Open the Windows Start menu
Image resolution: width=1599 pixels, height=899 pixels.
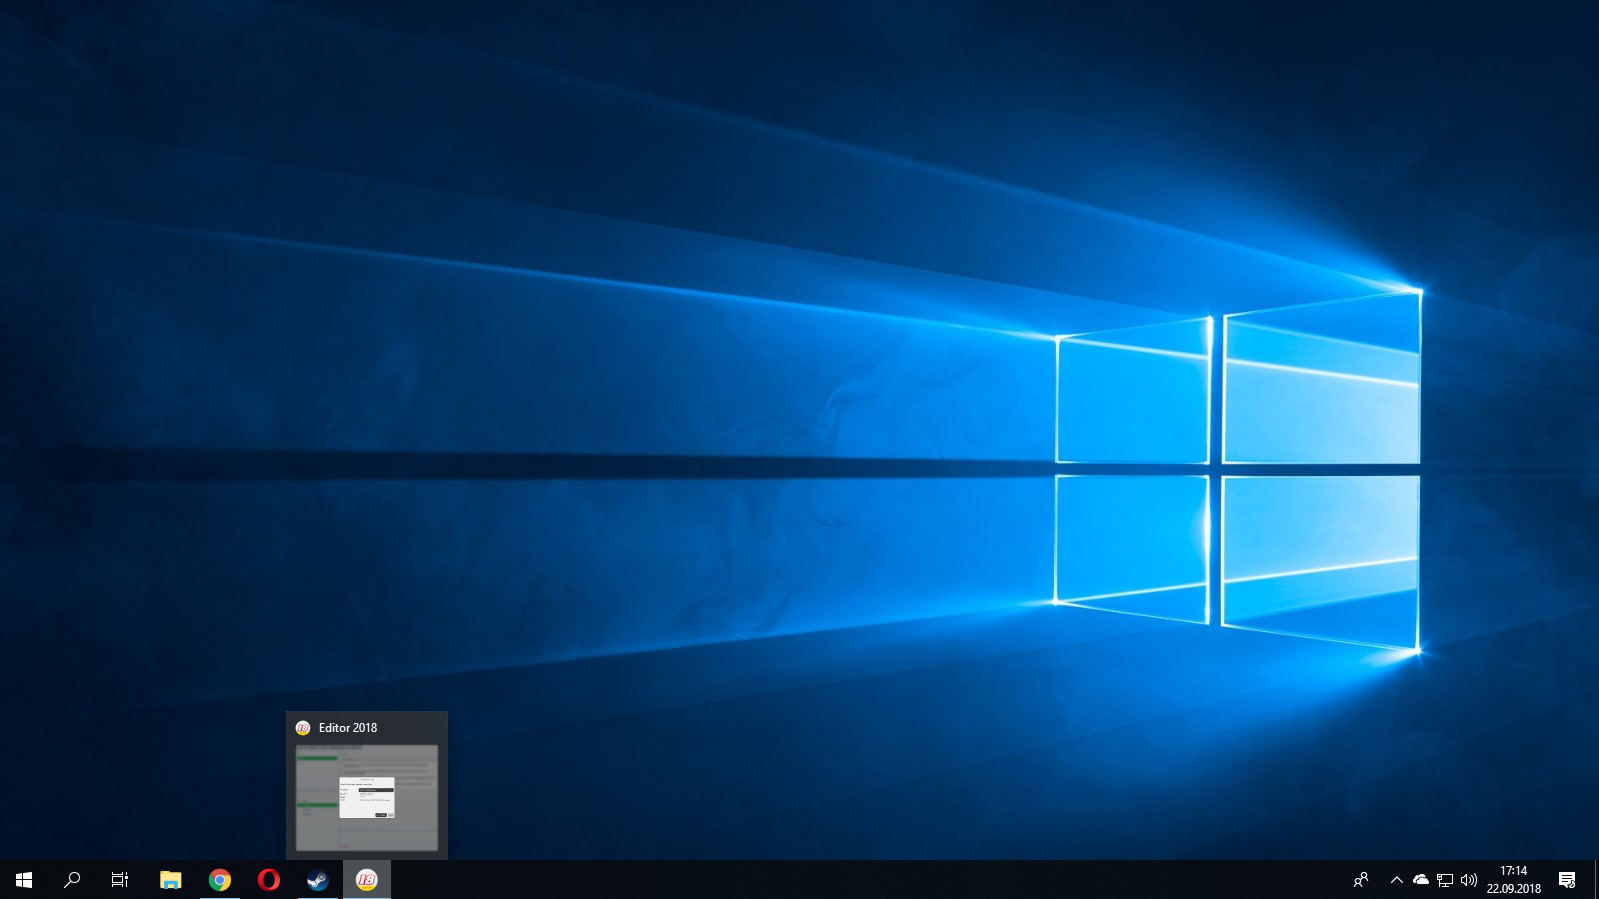(24, 880)
